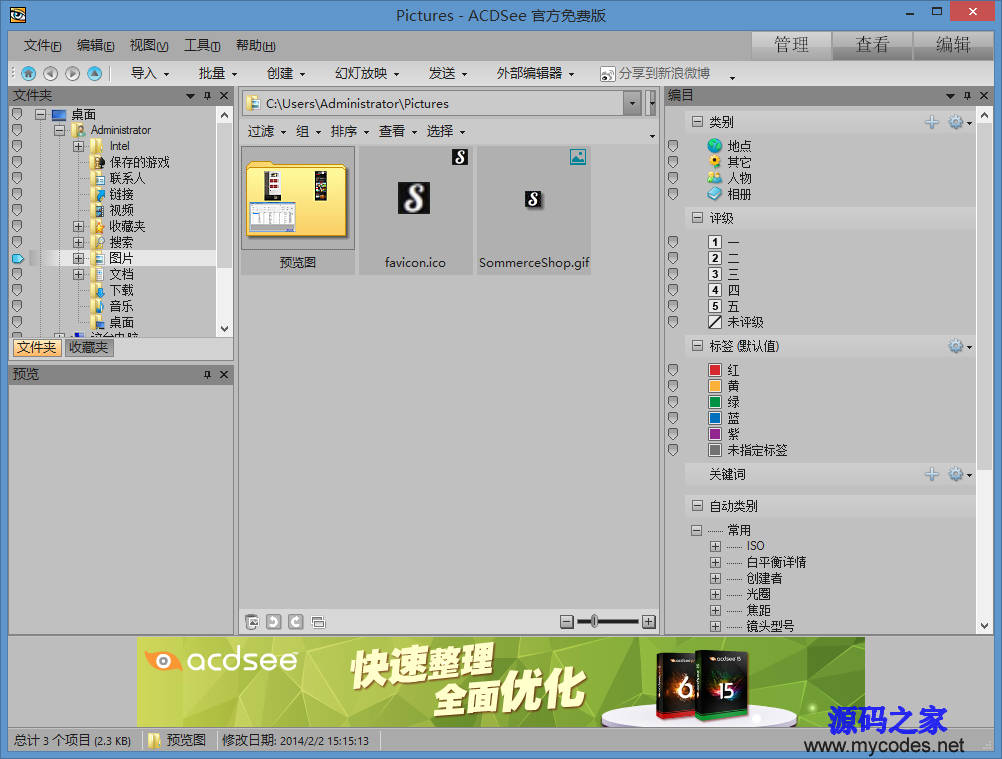Toggle the marker beside 地点 category
Viewport: 1002px width, 759px height.
[x=673, y=146]
